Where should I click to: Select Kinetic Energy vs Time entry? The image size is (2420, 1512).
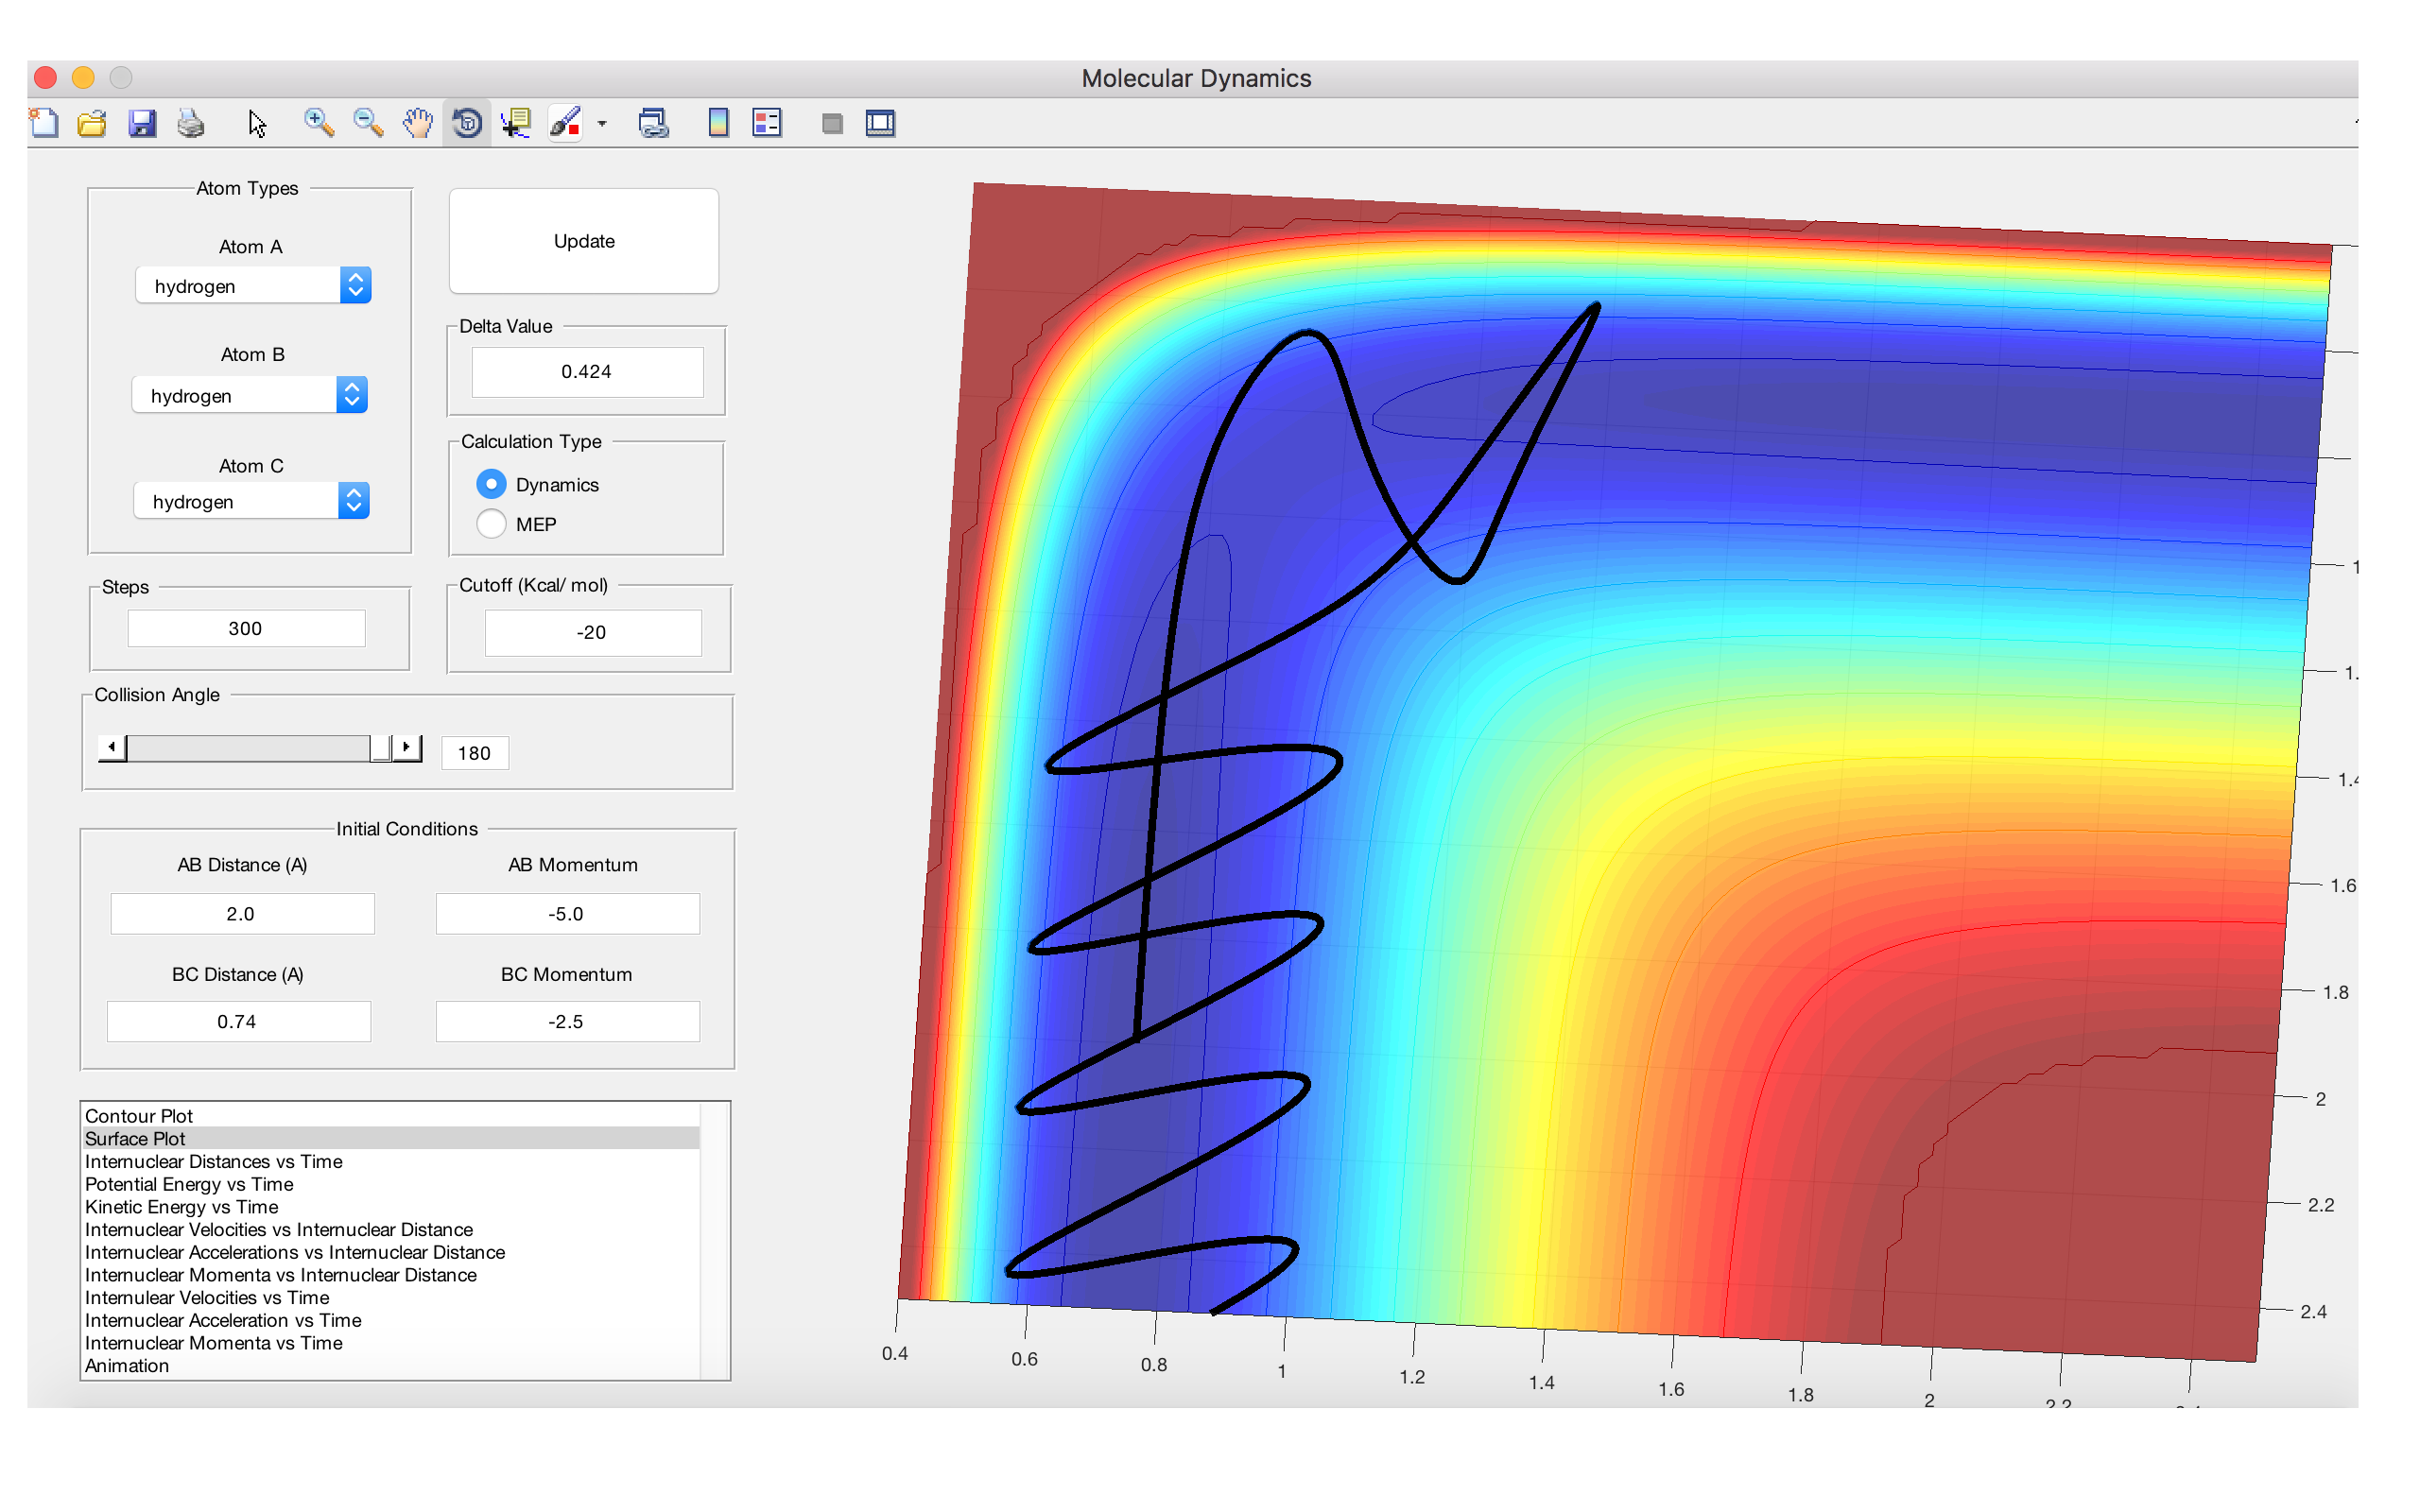point(181,1207)
